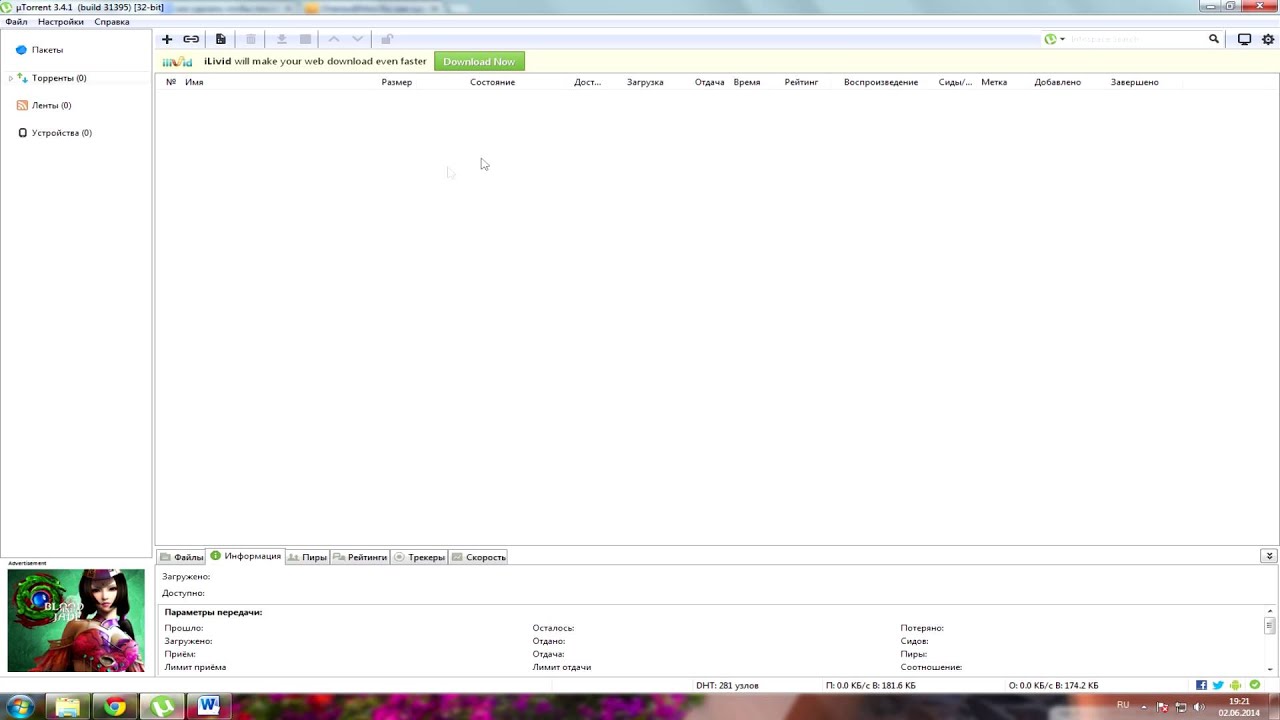Open search provider dropdown arrow
Image resolution: width=1280 pixels, height=720 pixels.
point(1062,40)
